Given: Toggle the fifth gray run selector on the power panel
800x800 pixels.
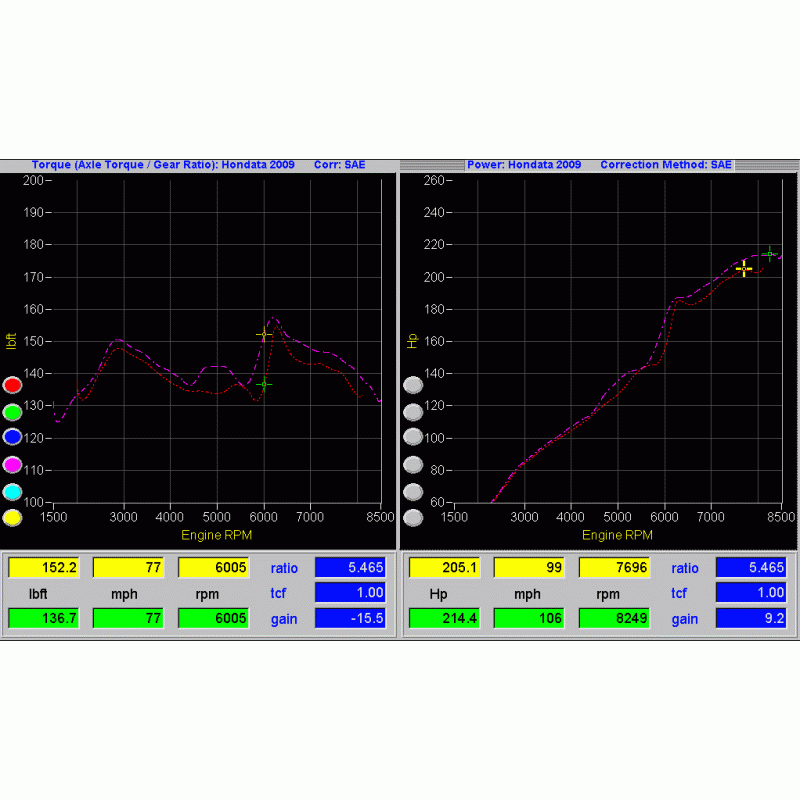Looking at the screenshot, I should pos(413,490).
